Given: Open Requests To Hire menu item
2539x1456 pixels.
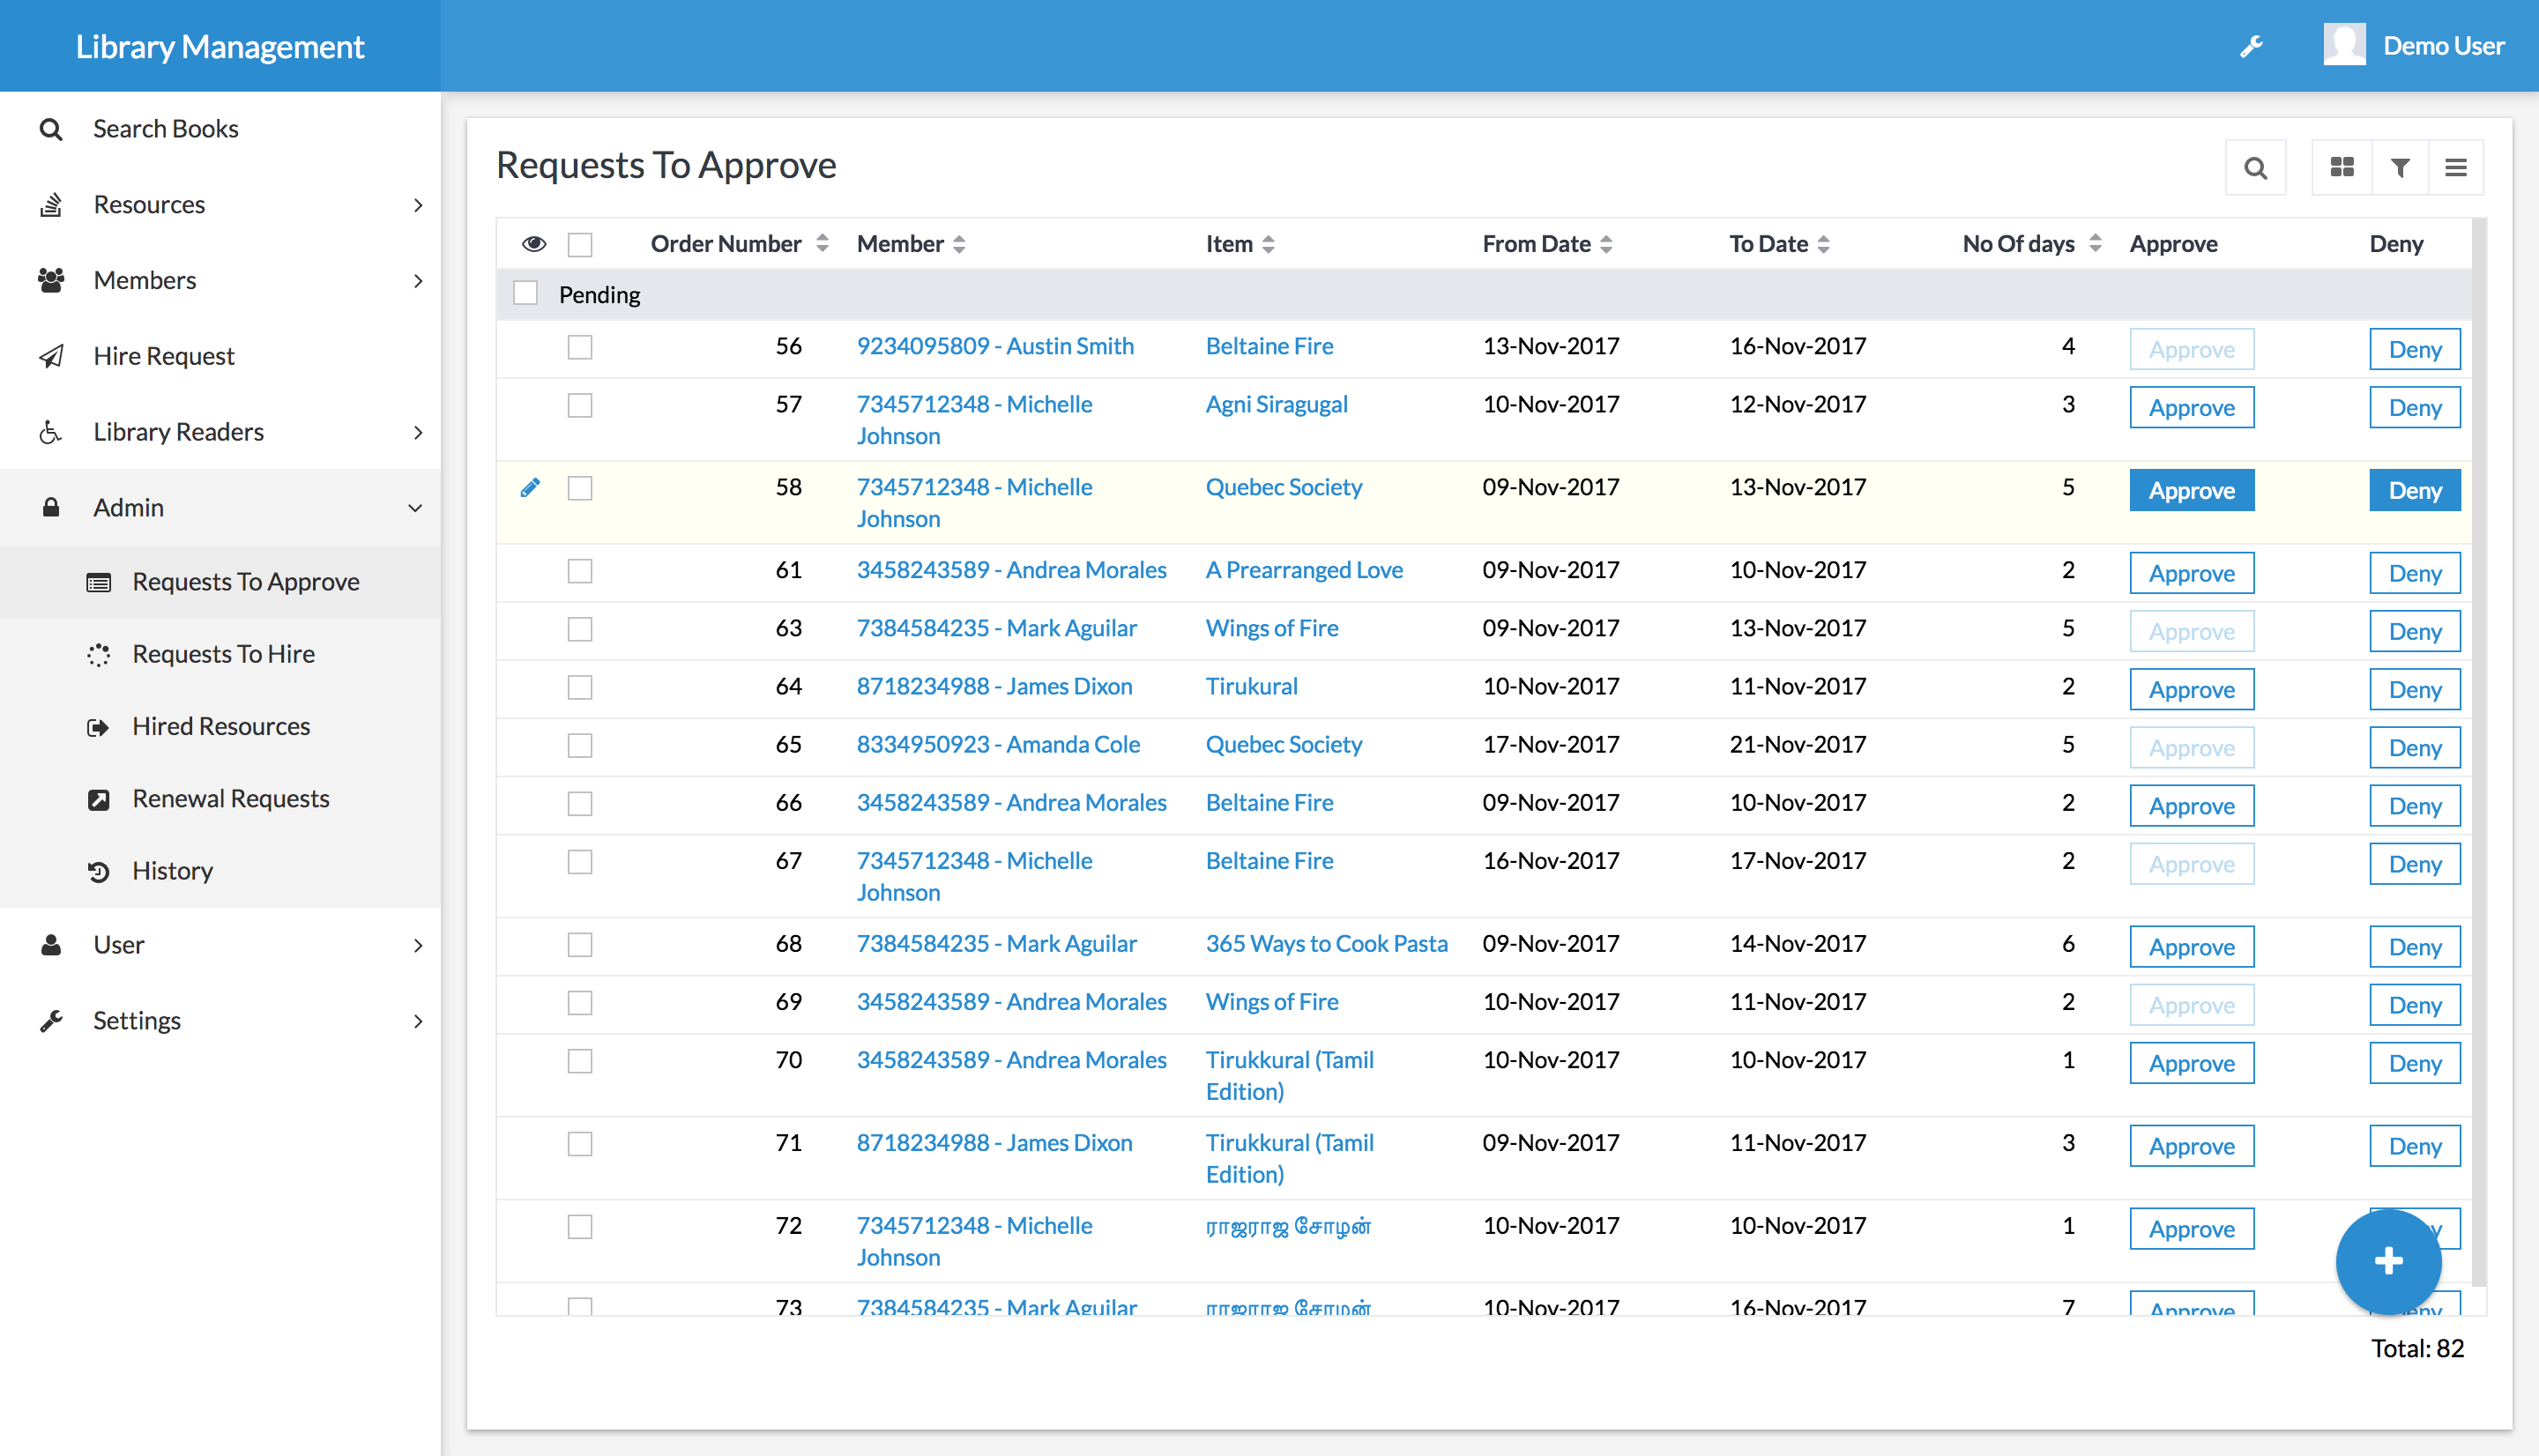Looking at the screenshot, I should [223, 654].
